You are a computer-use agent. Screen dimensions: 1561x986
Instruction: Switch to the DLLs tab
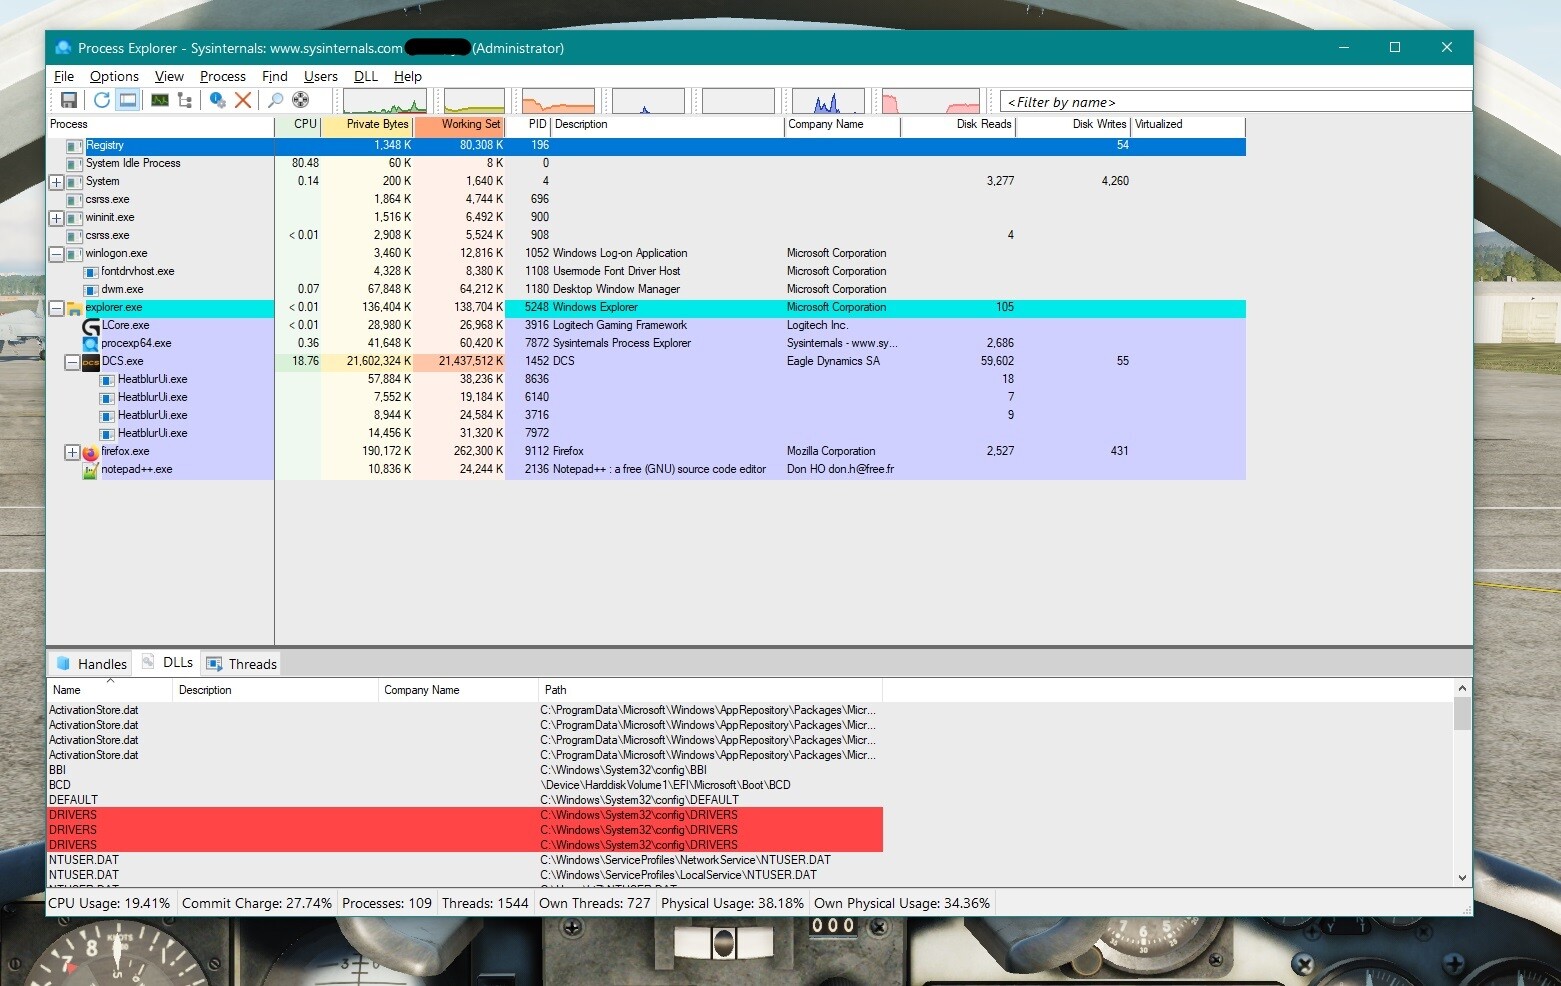click(x=168, y=662)
